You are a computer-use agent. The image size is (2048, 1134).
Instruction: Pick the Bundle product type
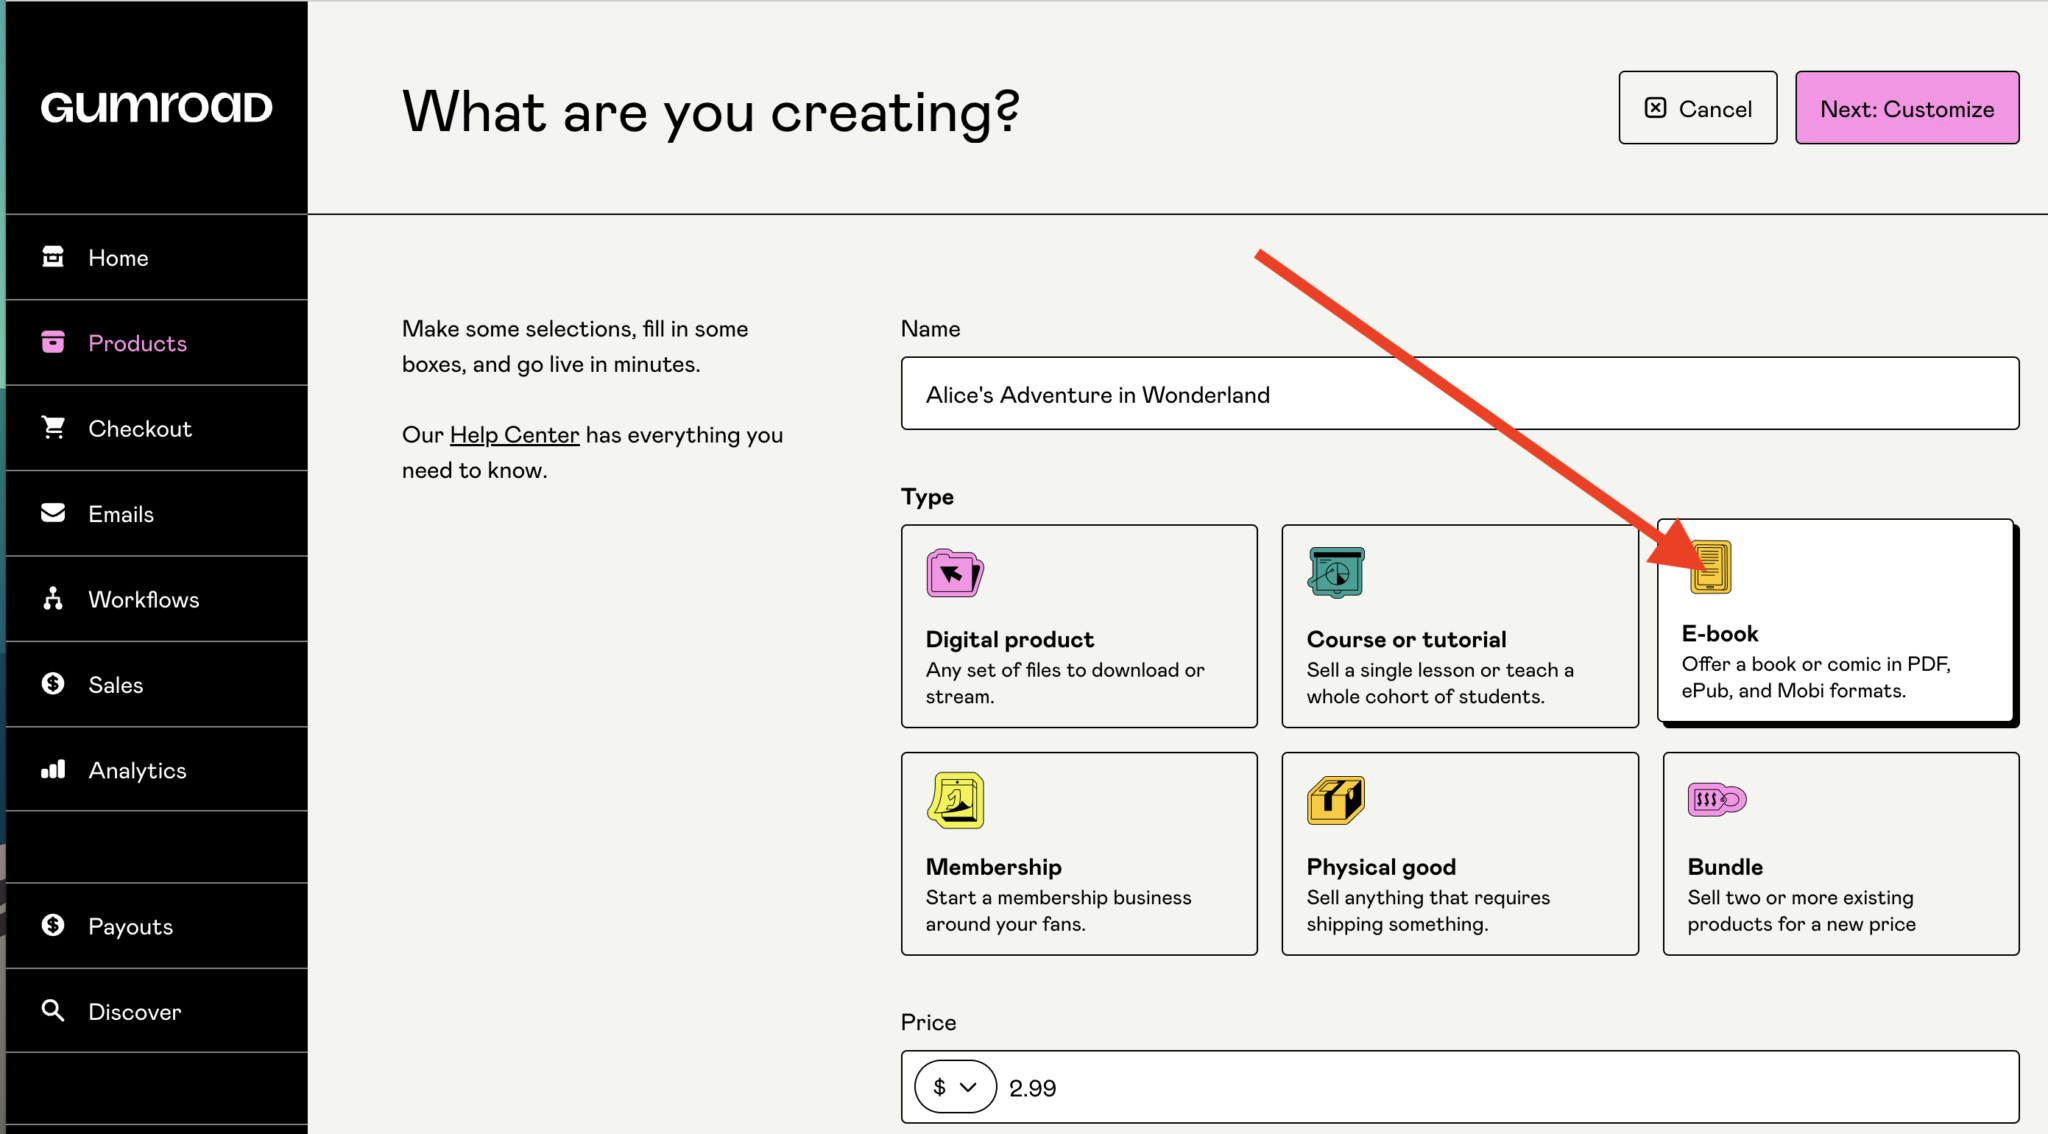pyautogui.click(x=1840, y=853)
